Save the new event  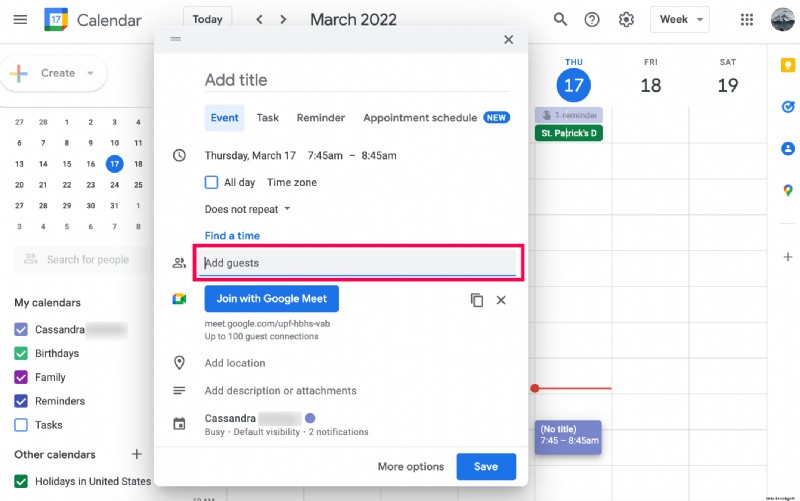tap(486, 466)
